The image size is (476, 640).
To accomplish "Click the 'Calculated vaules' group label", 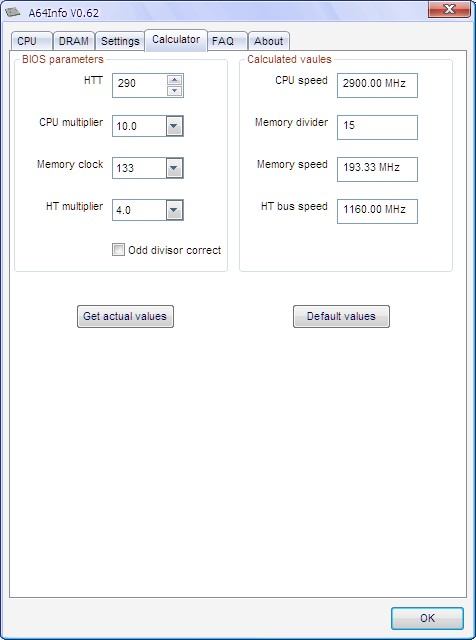I will tap(289, 60).
